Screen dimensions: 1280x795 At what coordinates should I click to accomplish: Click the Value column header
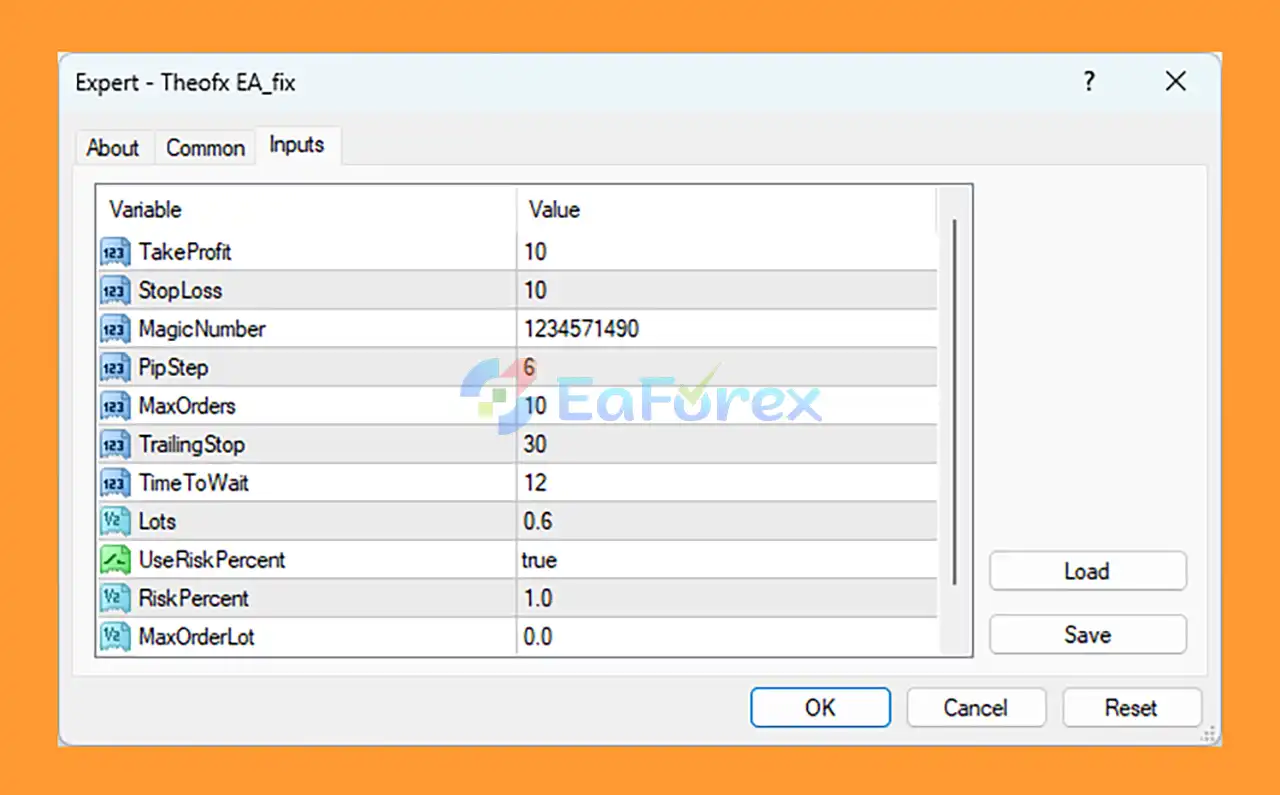click(554, 210)
